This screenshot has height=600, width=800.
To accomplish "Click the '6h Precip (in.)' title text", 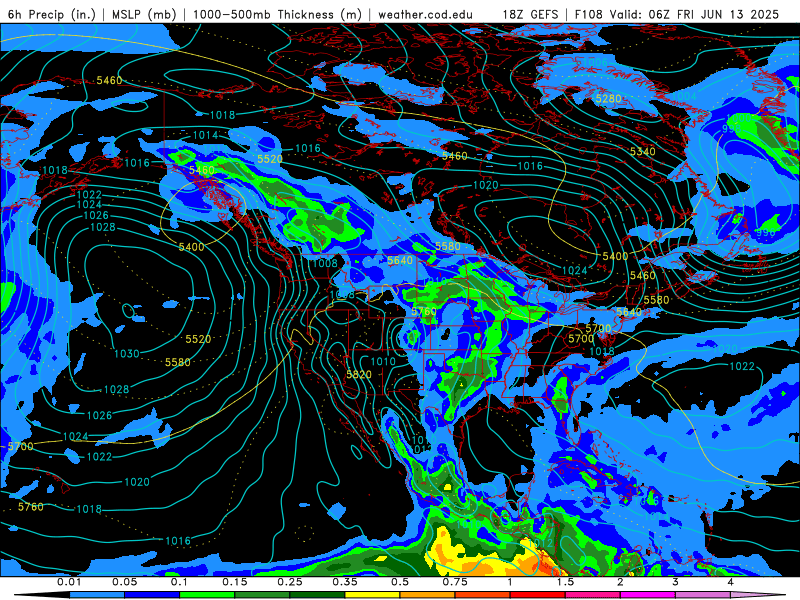I will (x=52, y=14).
